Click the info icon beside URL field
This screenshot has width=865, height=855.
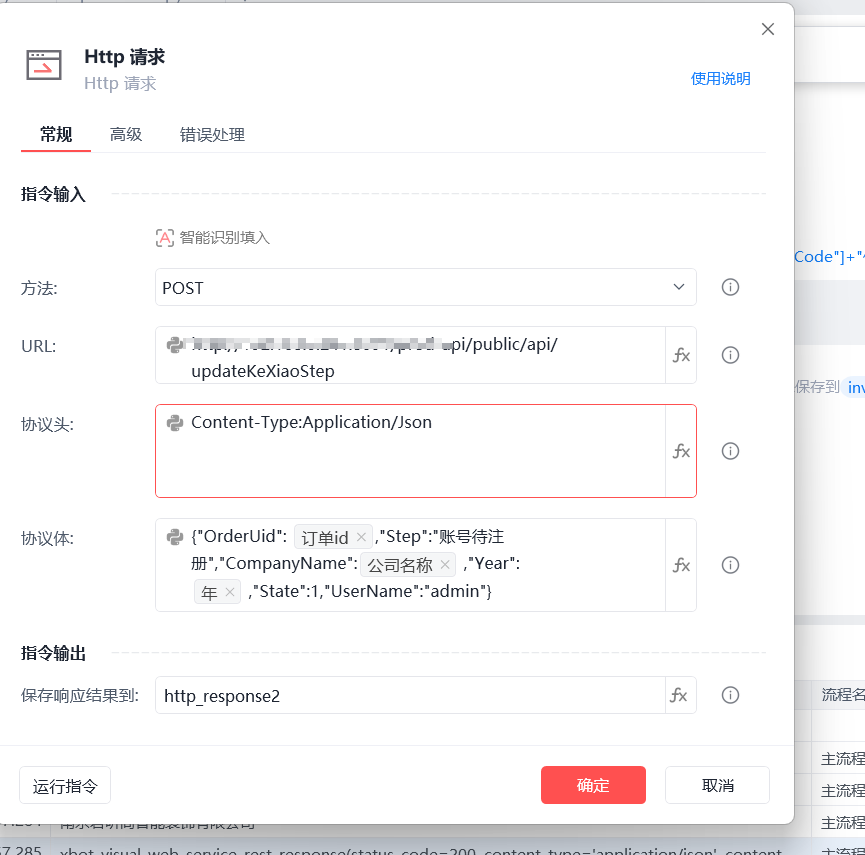(x=730, y=355)
